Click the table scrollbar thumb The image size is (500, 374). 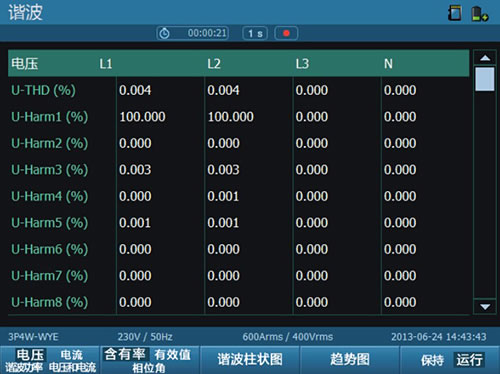pyautogui.click(x=485, y=79)
